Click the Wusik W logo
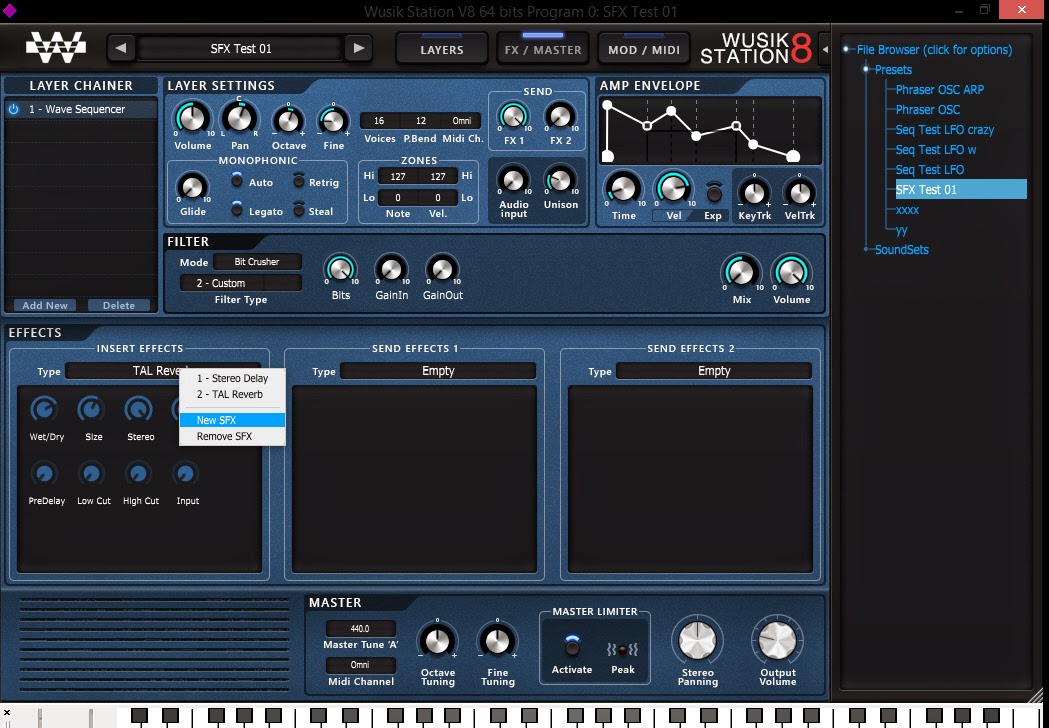The width and height of the screenshot is (1049, 728). pos(56,48)
